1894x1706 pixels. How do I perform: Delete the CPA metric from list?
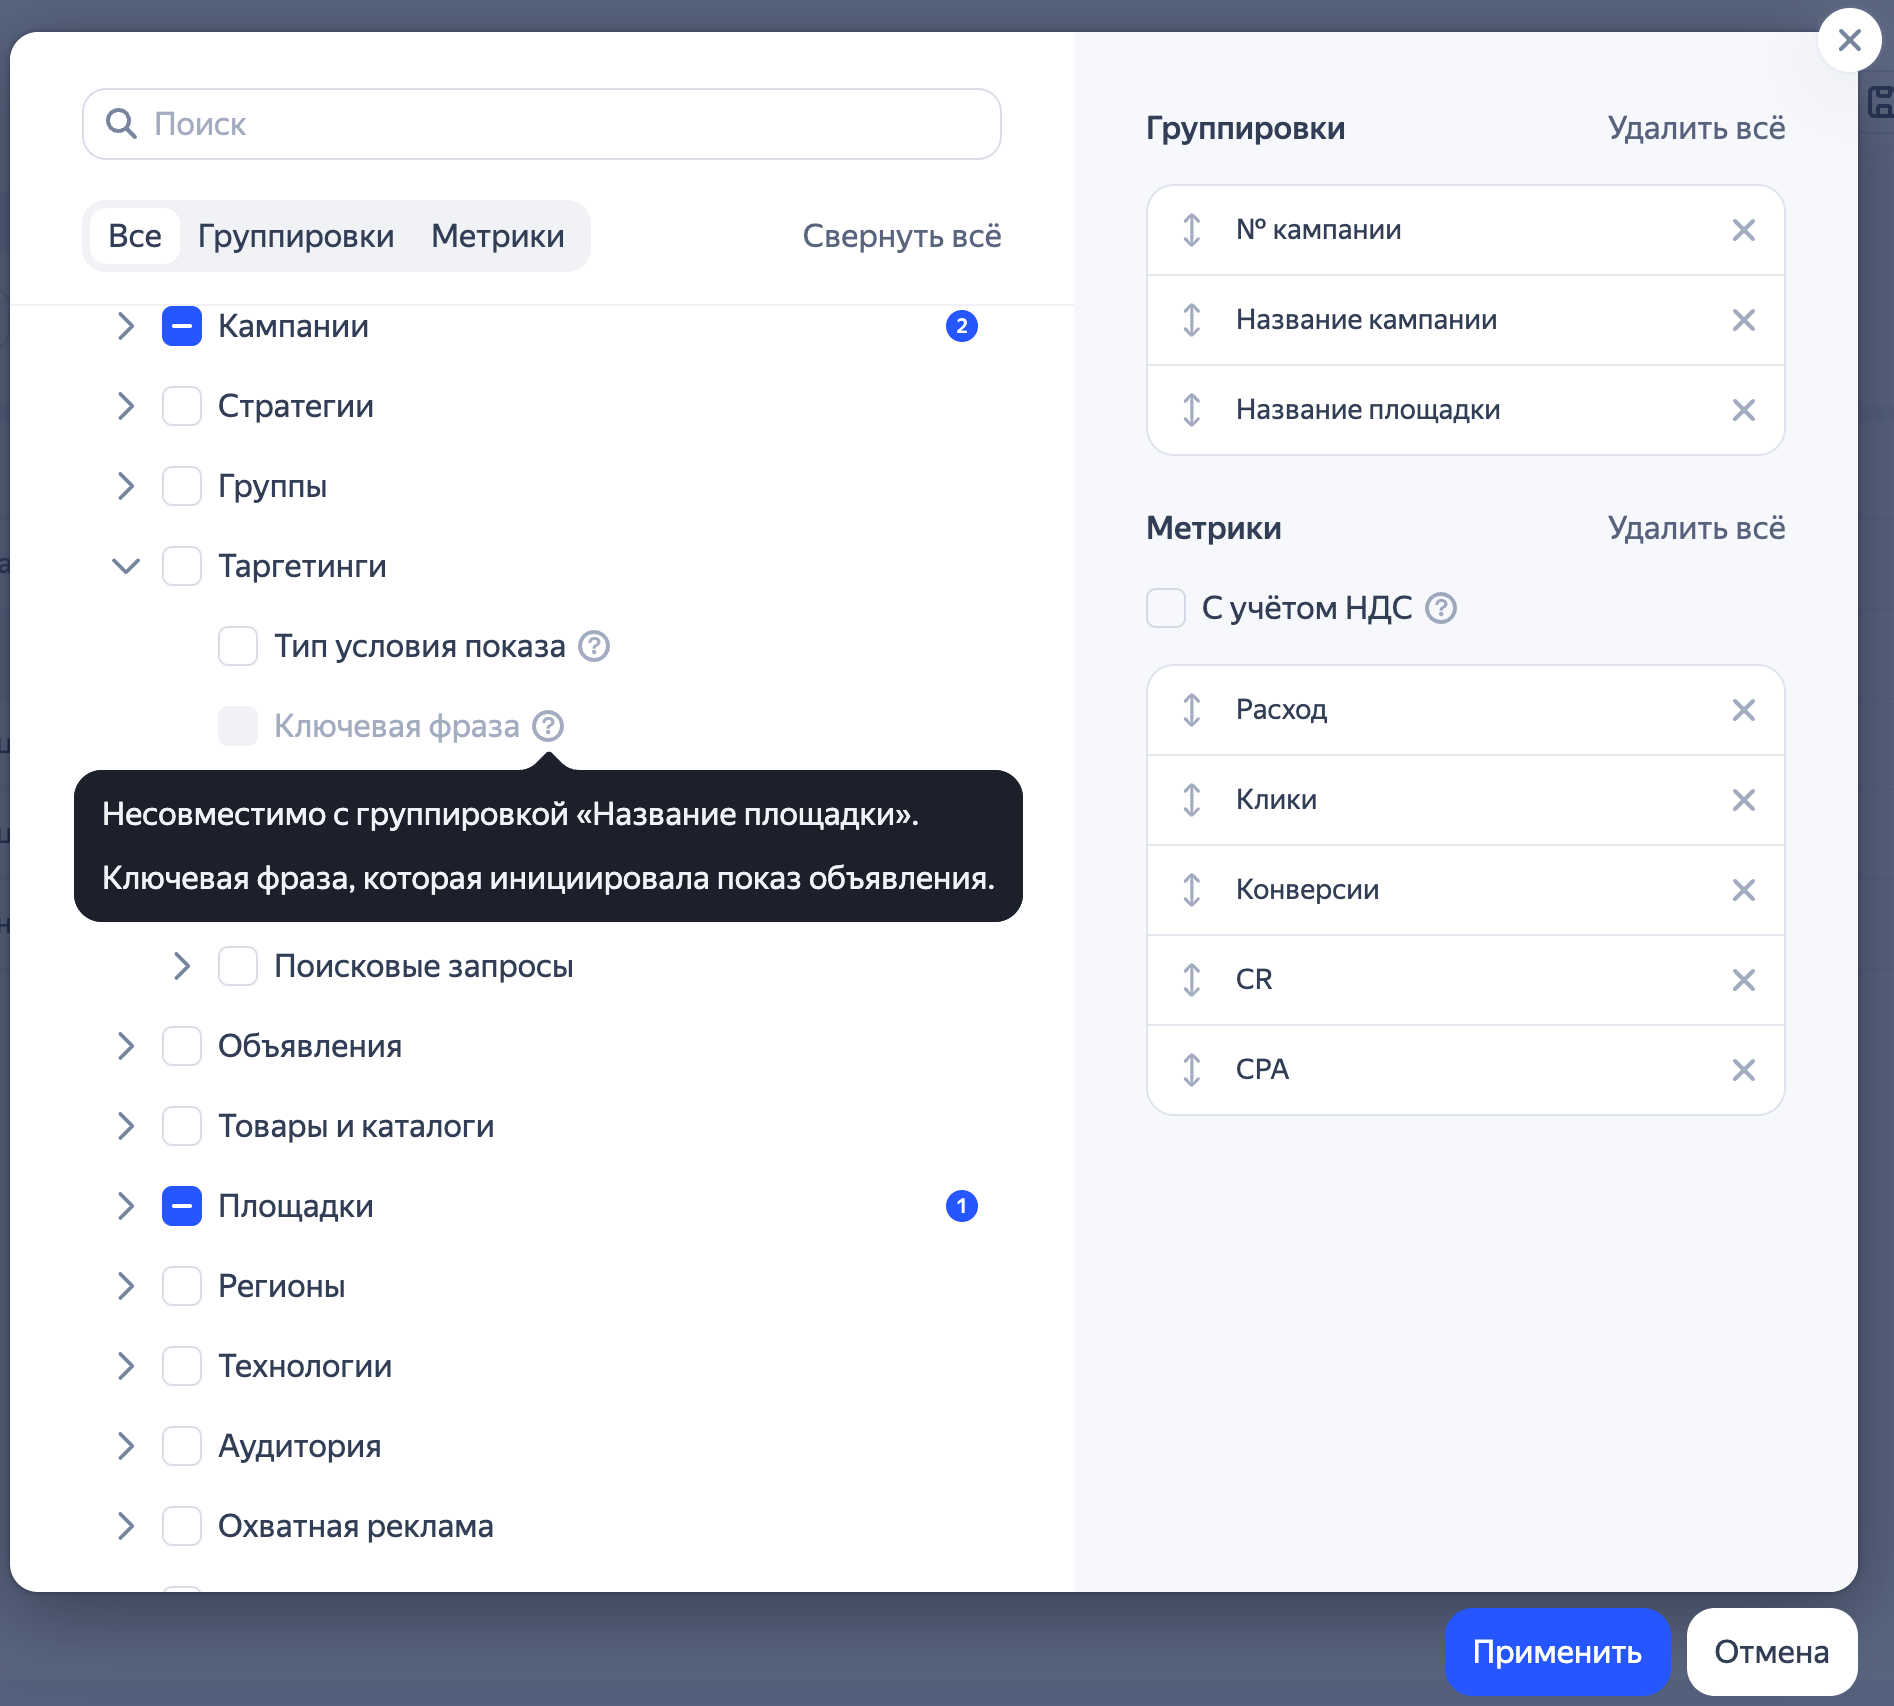coord(1743,1070)
